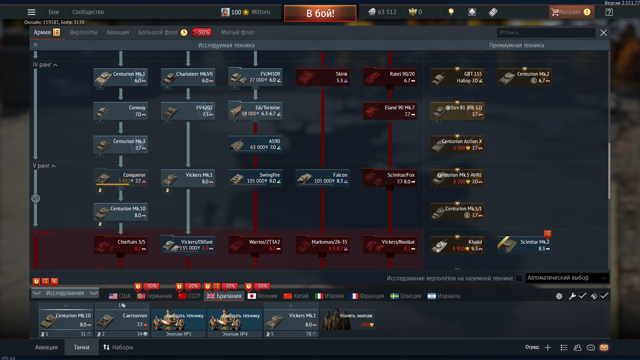Click the В бой! button
Viewport: 640px width, 360px height.
[320, 13]
